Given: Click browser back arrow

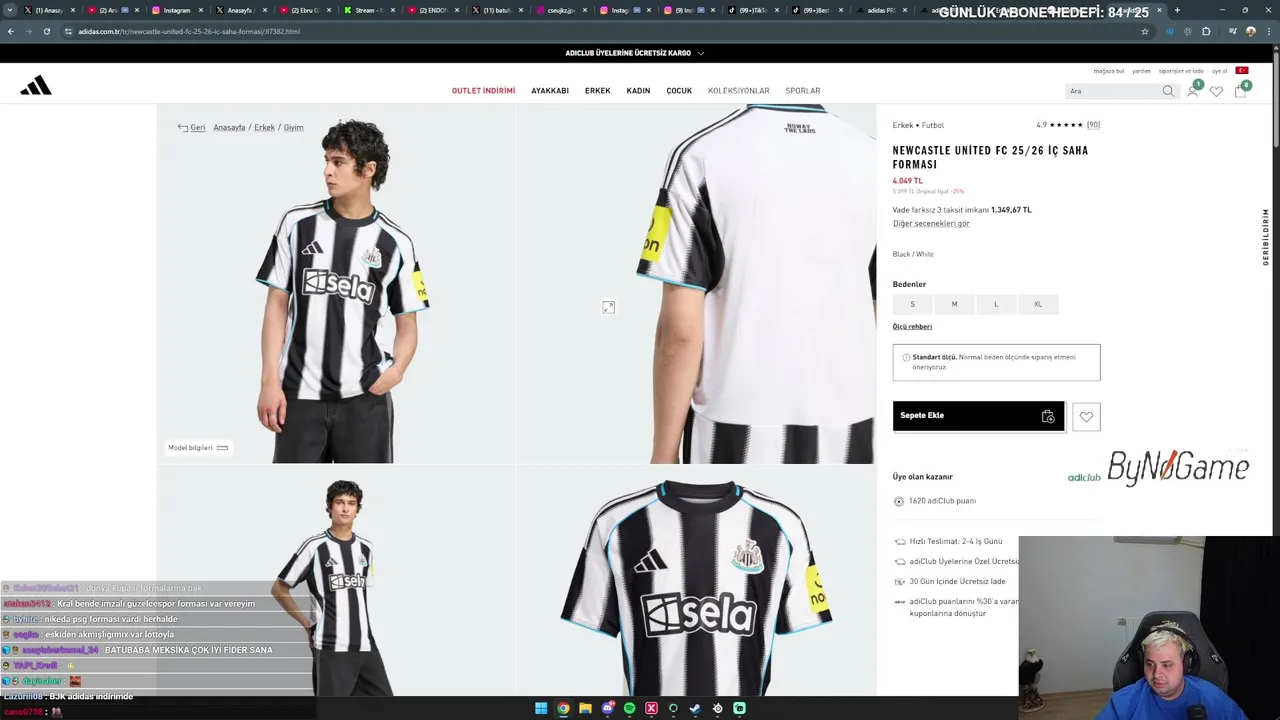Looking at the screenshot, I should 10,31.
